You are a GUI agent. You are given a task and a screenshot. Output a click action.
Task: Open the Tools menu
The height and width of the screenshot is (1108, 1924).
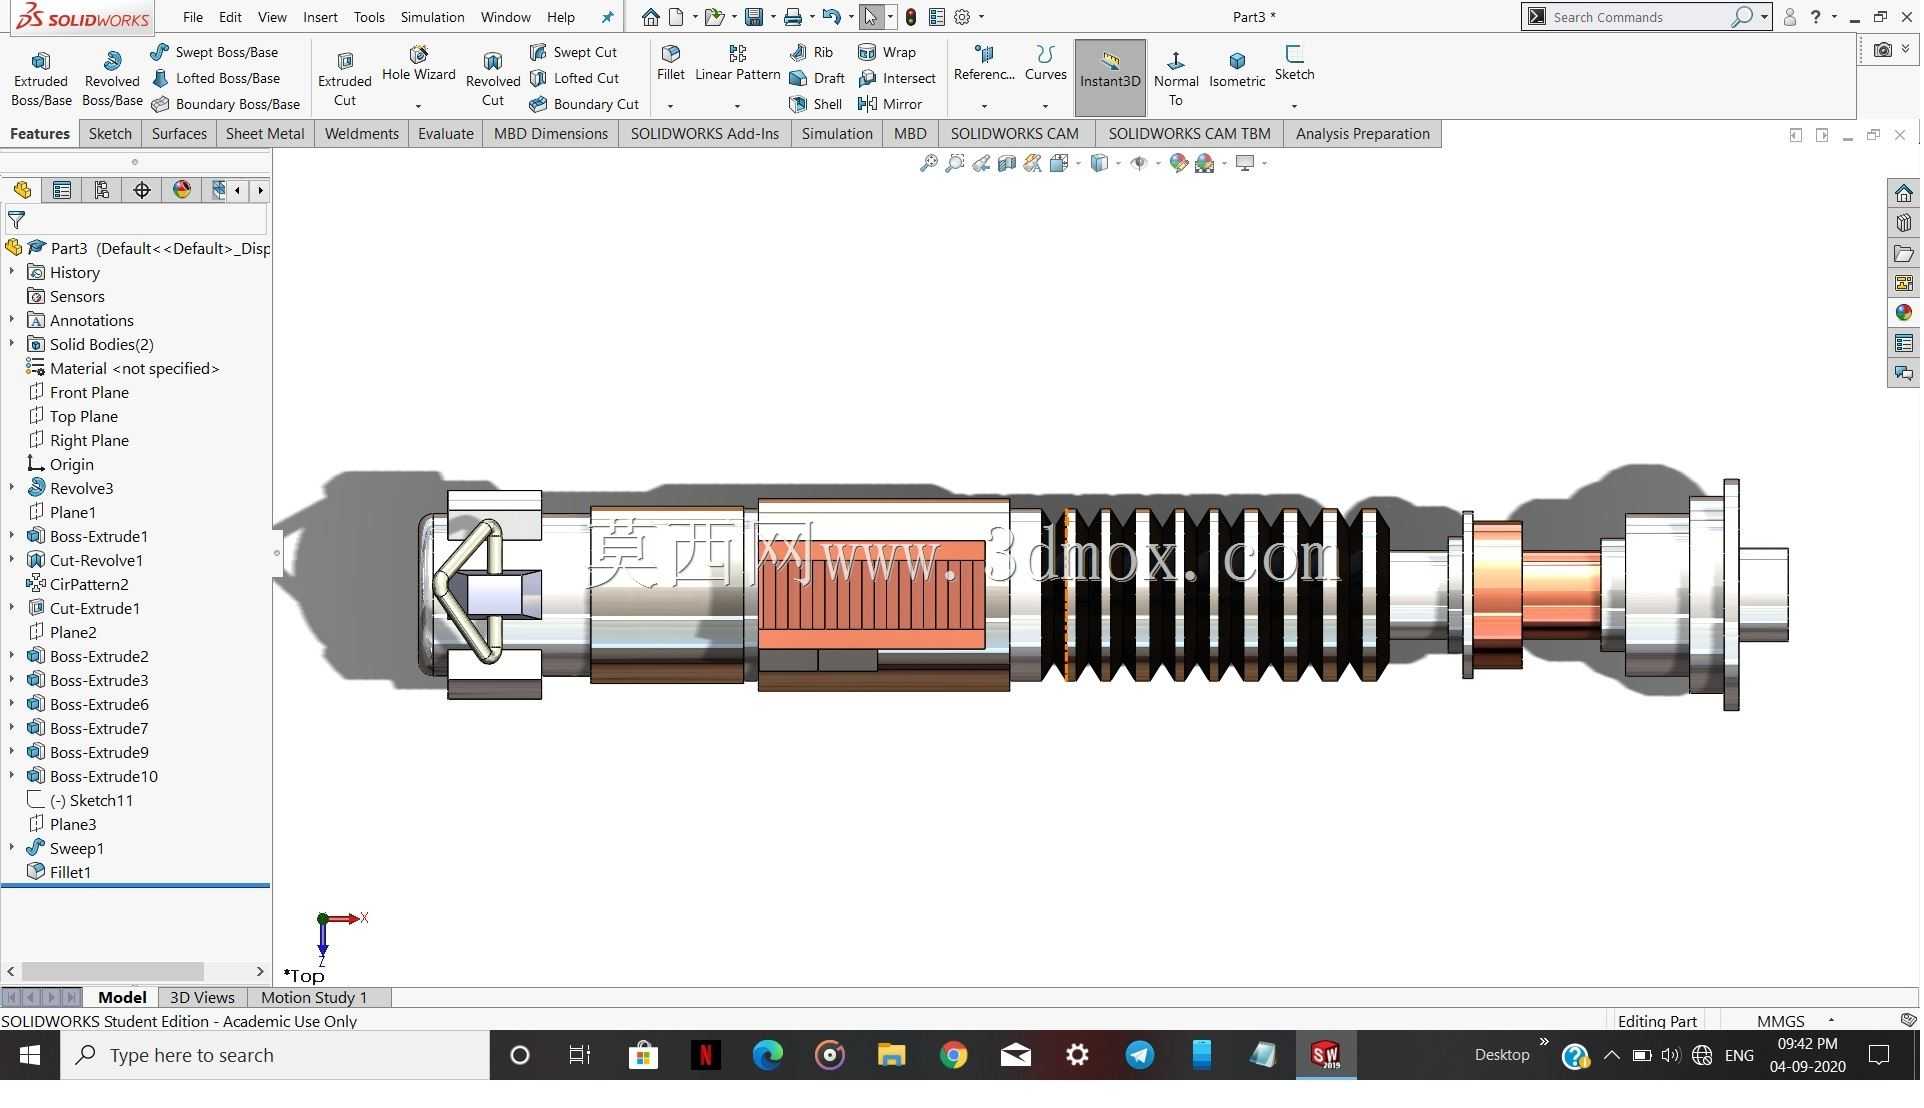[x=369, y=17]
